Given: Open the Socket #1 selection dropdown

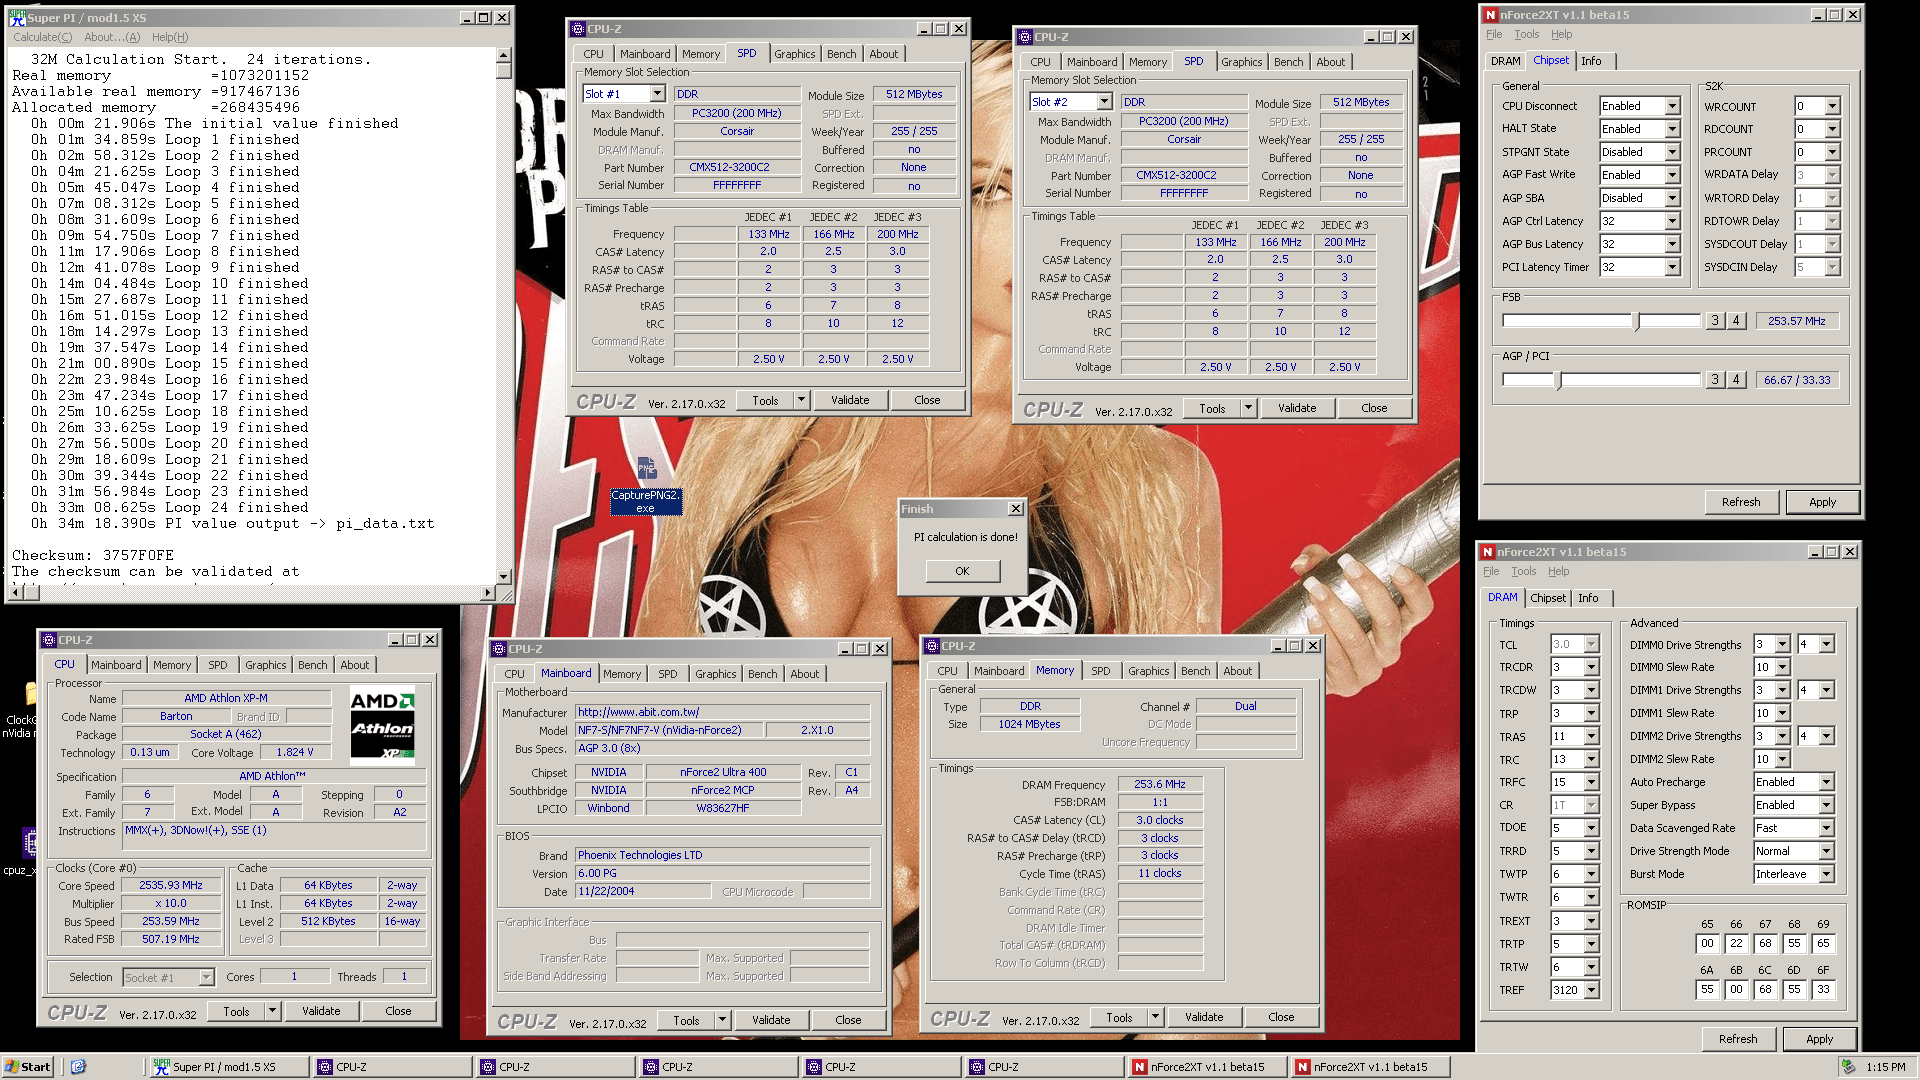Looking at the screenshot, I should click(204, 977).
